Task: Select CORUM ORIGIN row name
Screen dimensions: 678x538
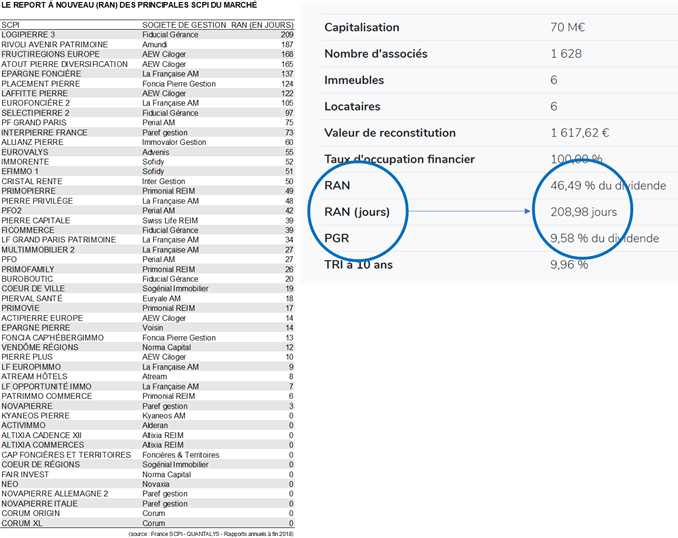Action: [x=30, y=513]
